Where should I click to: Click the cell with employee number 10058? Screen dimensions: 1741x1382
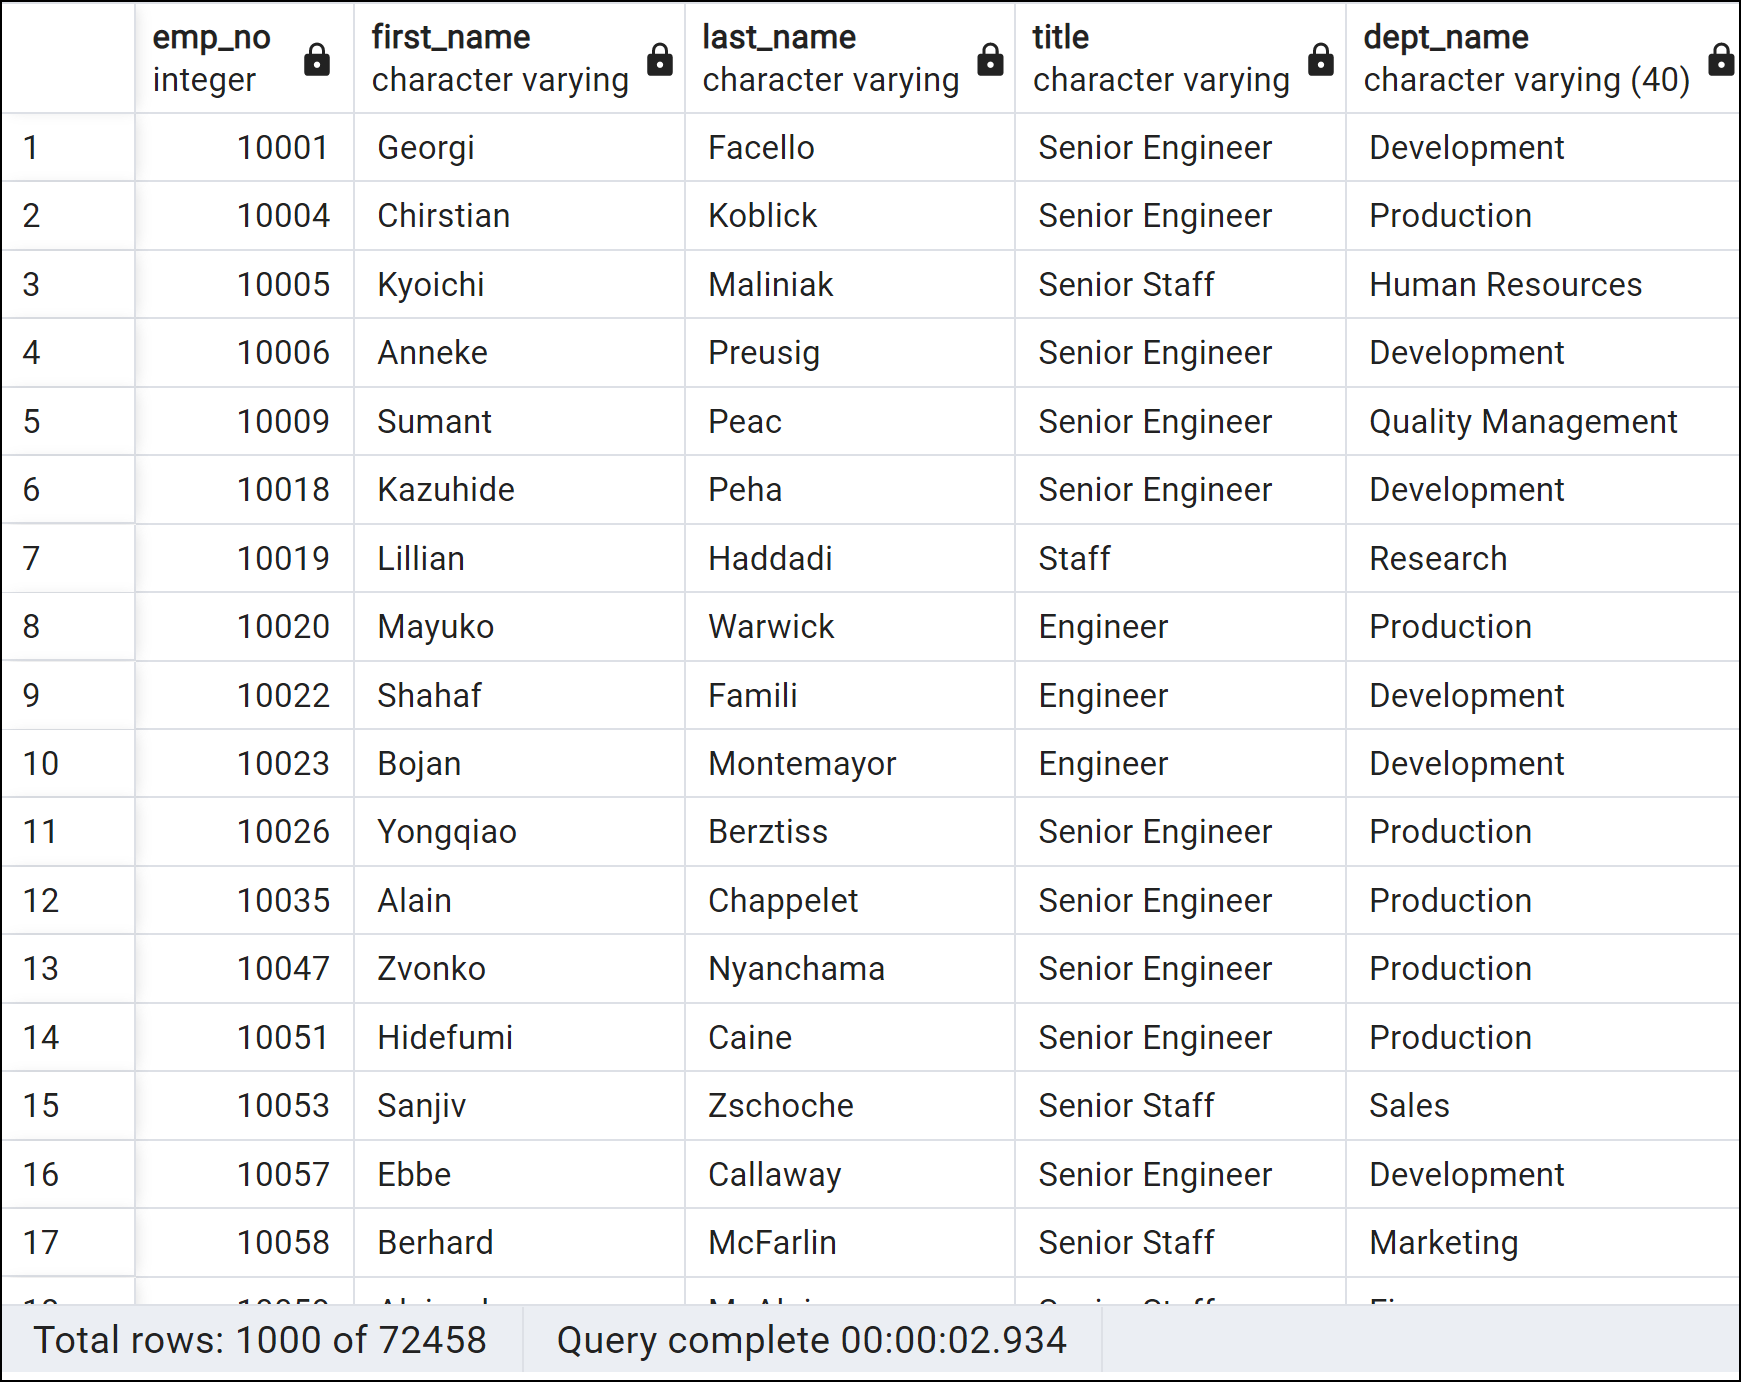click(286, 1242)
